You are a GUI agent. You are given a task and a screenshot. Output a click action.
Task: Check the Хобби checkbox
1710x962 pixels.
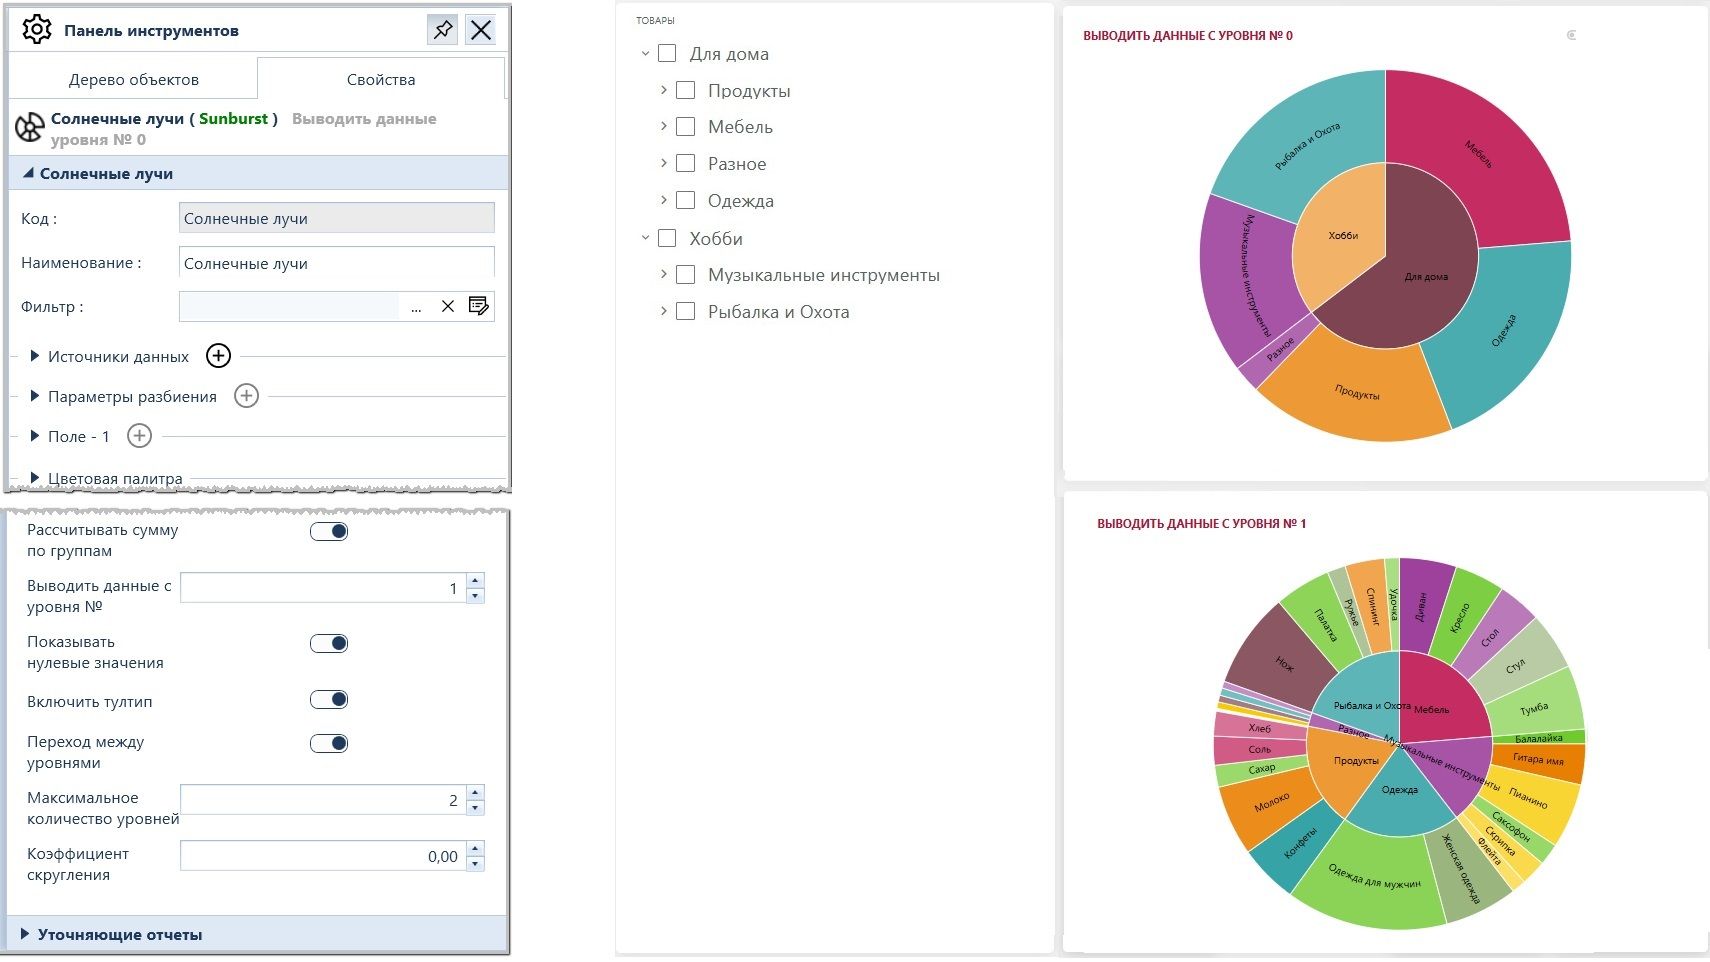(x=667, y=238)
